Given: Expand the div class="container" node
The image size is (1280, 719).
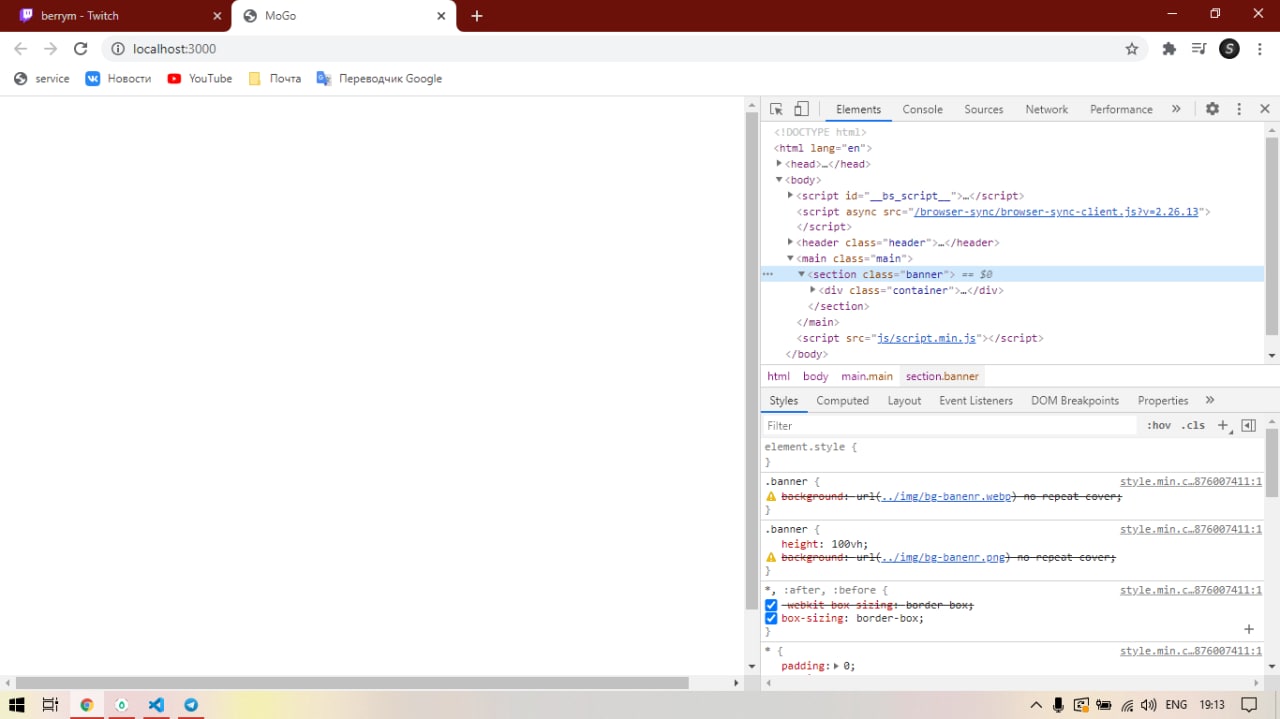Looking at the screenshot, I should click(x=812, y=290).
